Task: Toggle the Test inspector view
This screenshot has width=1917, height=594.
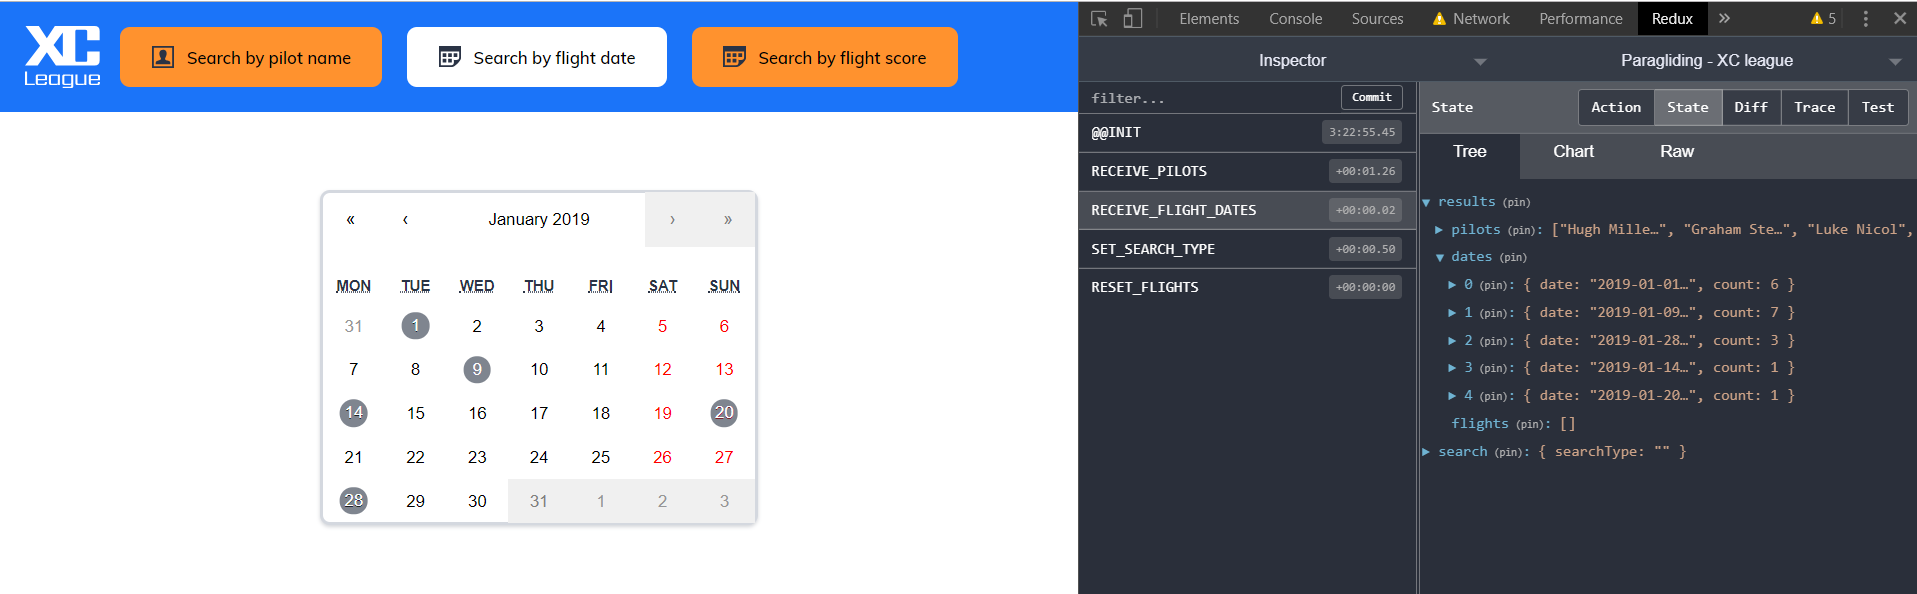Action: pos(1877,107)
